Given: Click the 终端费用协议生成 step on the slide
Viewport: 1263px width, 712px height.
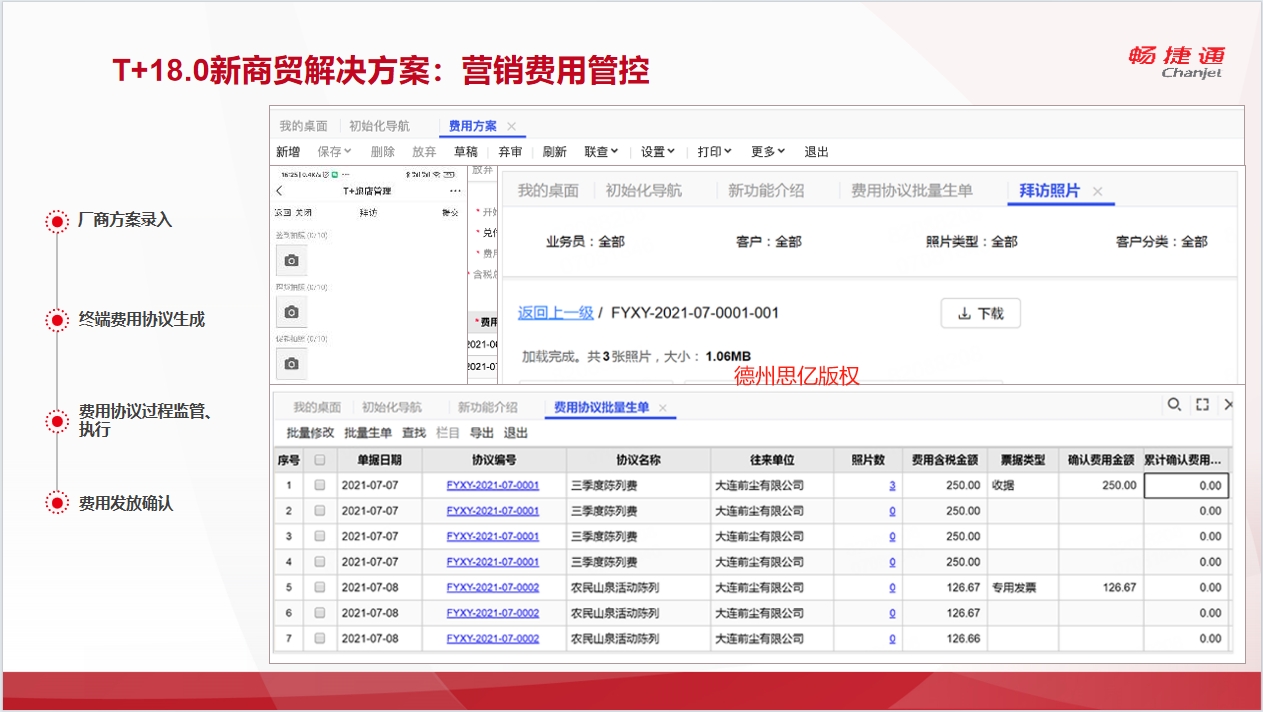Looking at the screenshot, I should (142, 320).
